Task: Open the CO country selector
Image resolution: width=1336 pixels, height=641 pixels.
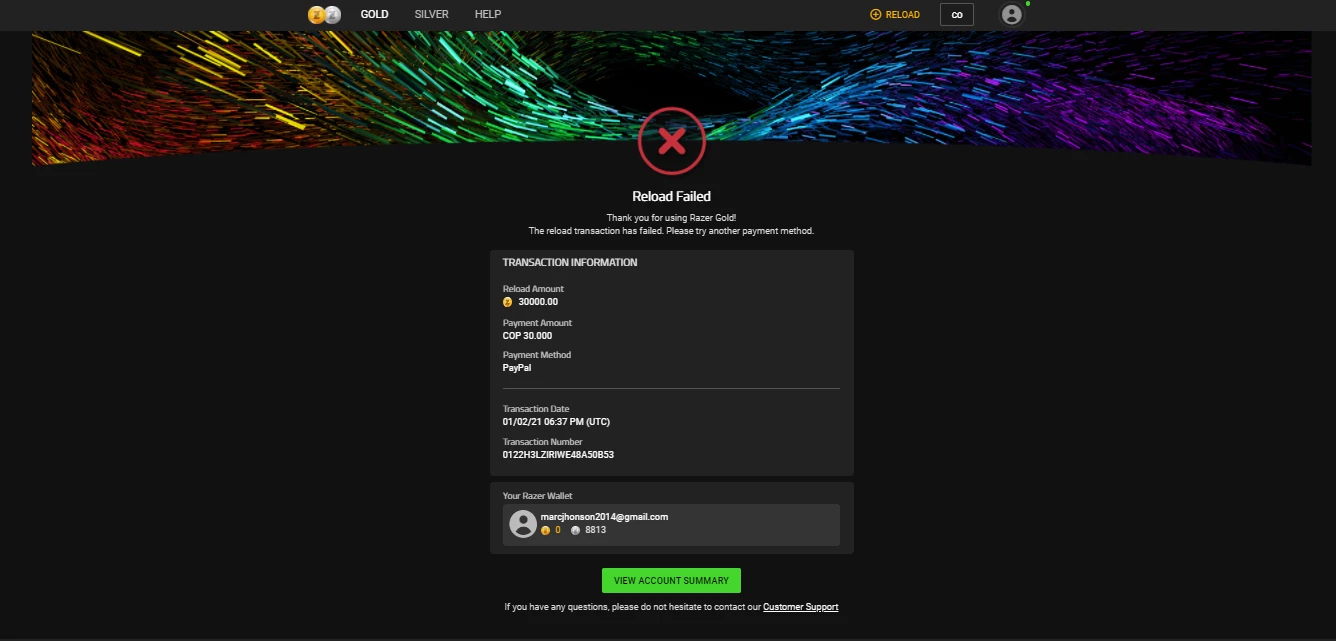Action: pyautogui.click(x=956, y=14)
